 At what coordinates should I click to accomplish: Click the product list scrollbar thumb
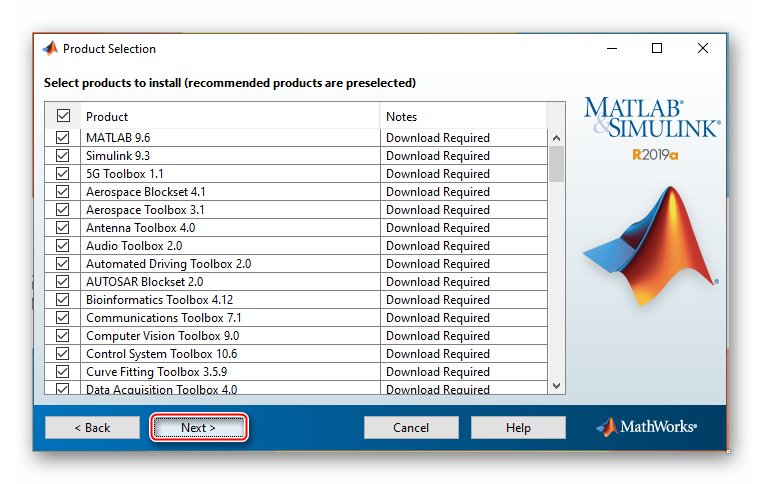click(x=557, y=163)
